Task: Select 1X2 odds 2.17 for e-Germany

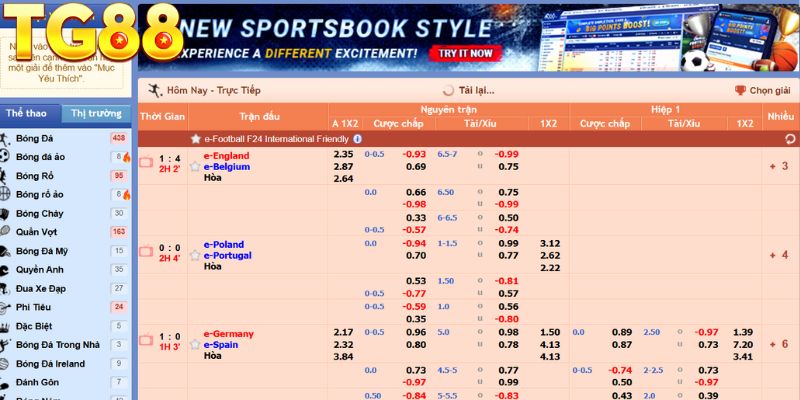Action: [x=343, y=332]
